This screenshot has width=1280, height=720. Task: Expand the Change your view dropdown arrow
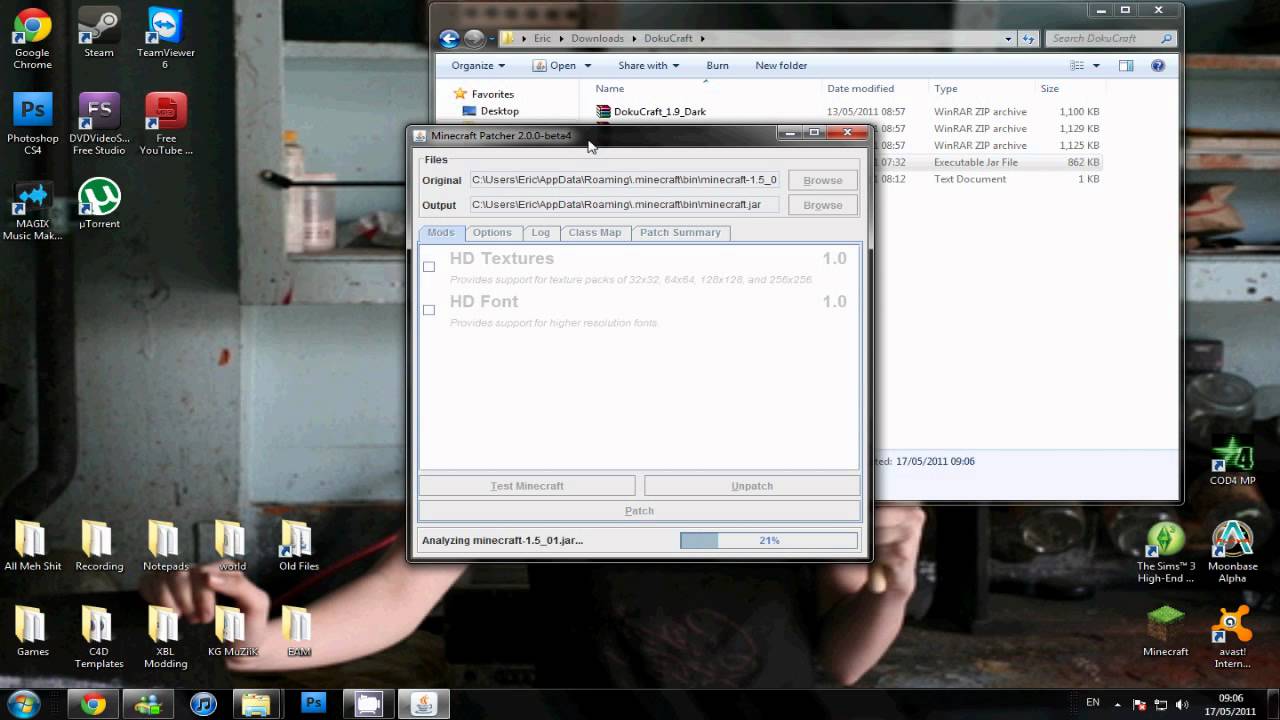1096,66
